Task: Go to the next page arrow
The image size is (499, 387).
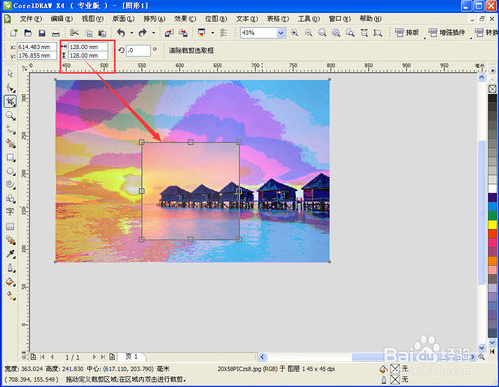Action: (x=94, y=357)
